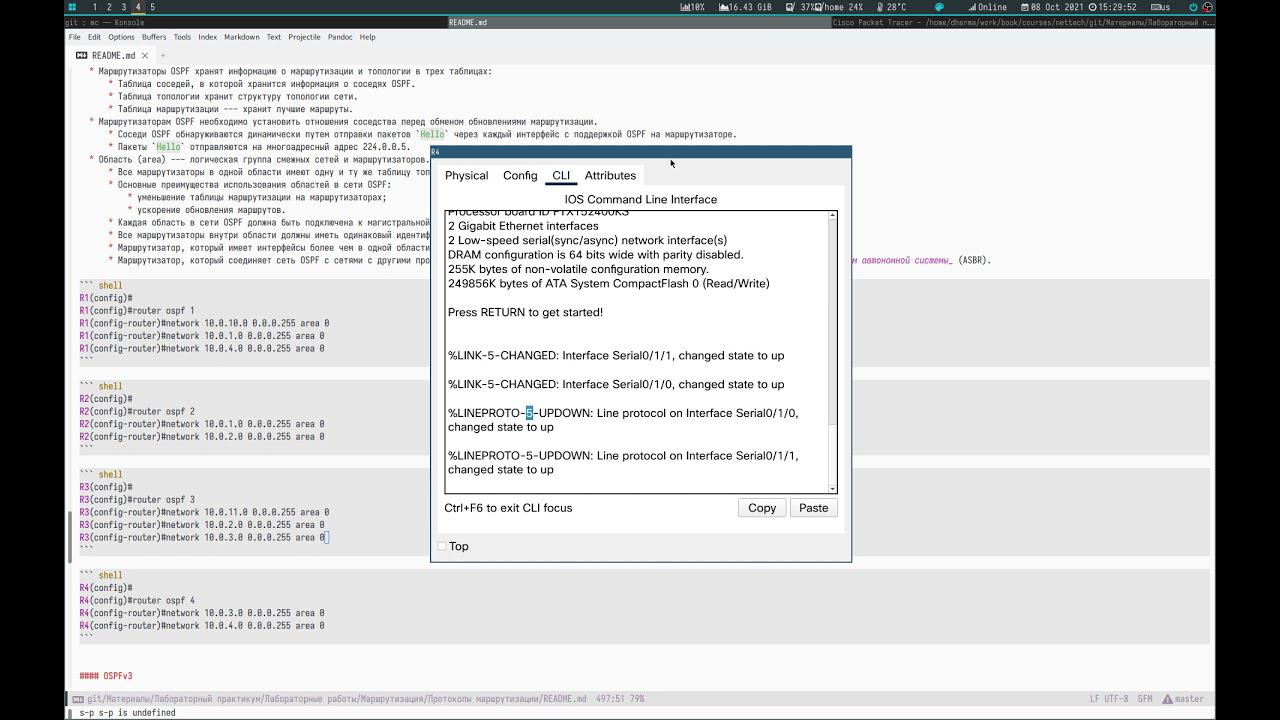Switch to workspace 3
This screenshot has width=1280, height=720.
(x=124, y=7)
